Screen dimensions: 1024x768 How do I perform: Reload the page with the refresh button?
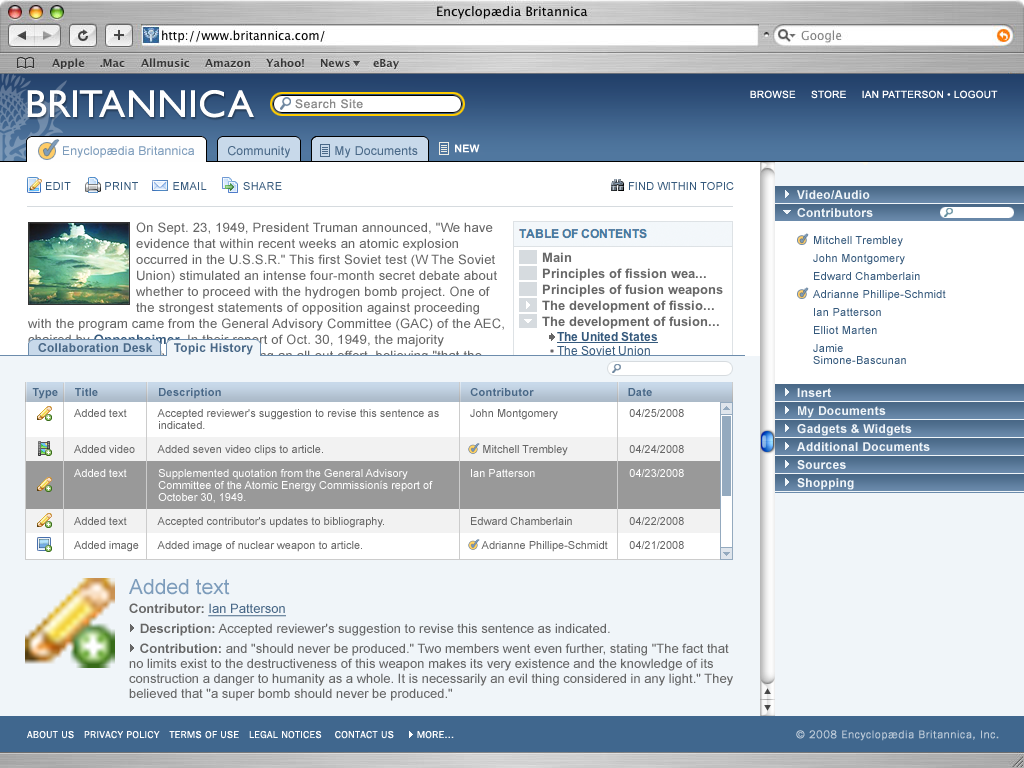pos(83,35)
